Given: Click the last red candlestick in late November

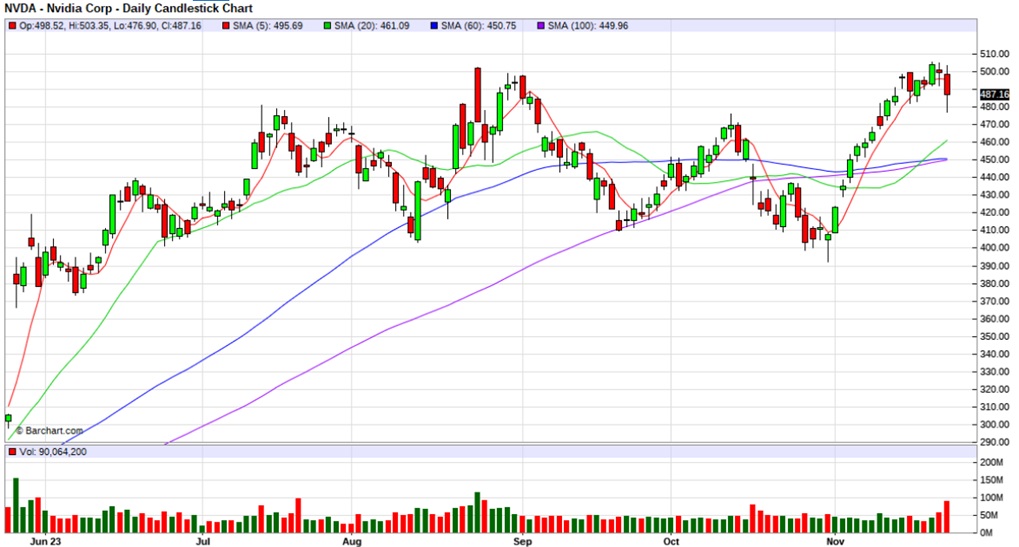Looking at the screenshot, I should (x=947, y=84).
